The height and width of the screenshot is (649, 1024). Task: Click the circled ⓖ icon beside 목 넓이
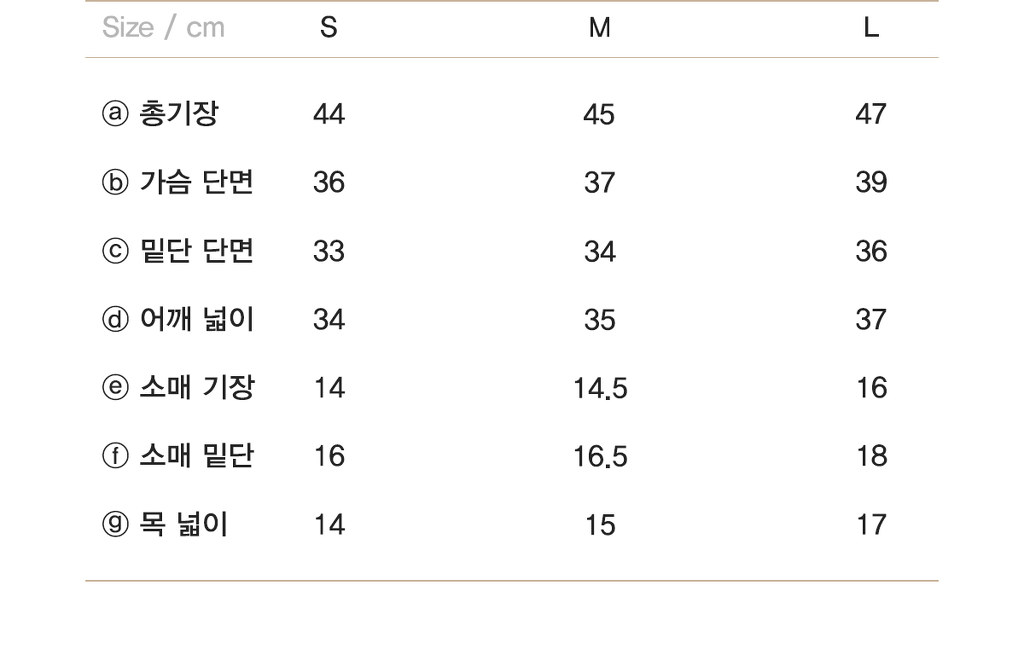[x=115, y=524]
